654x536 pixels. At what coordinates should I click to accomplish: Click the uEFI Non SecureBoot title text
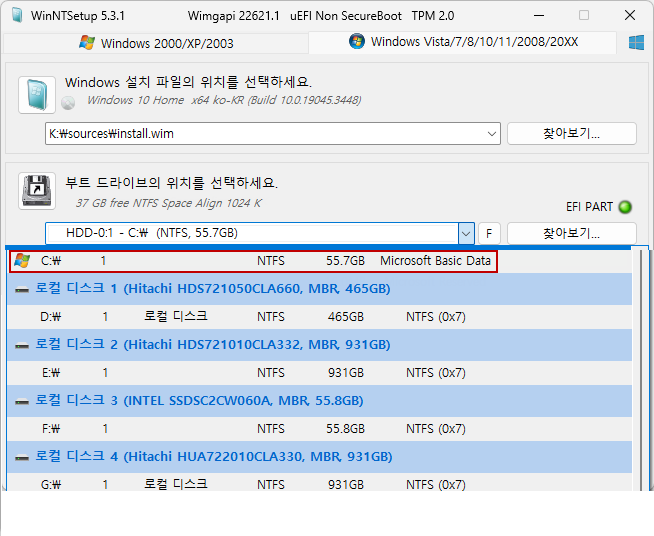[x=346, y=16]
